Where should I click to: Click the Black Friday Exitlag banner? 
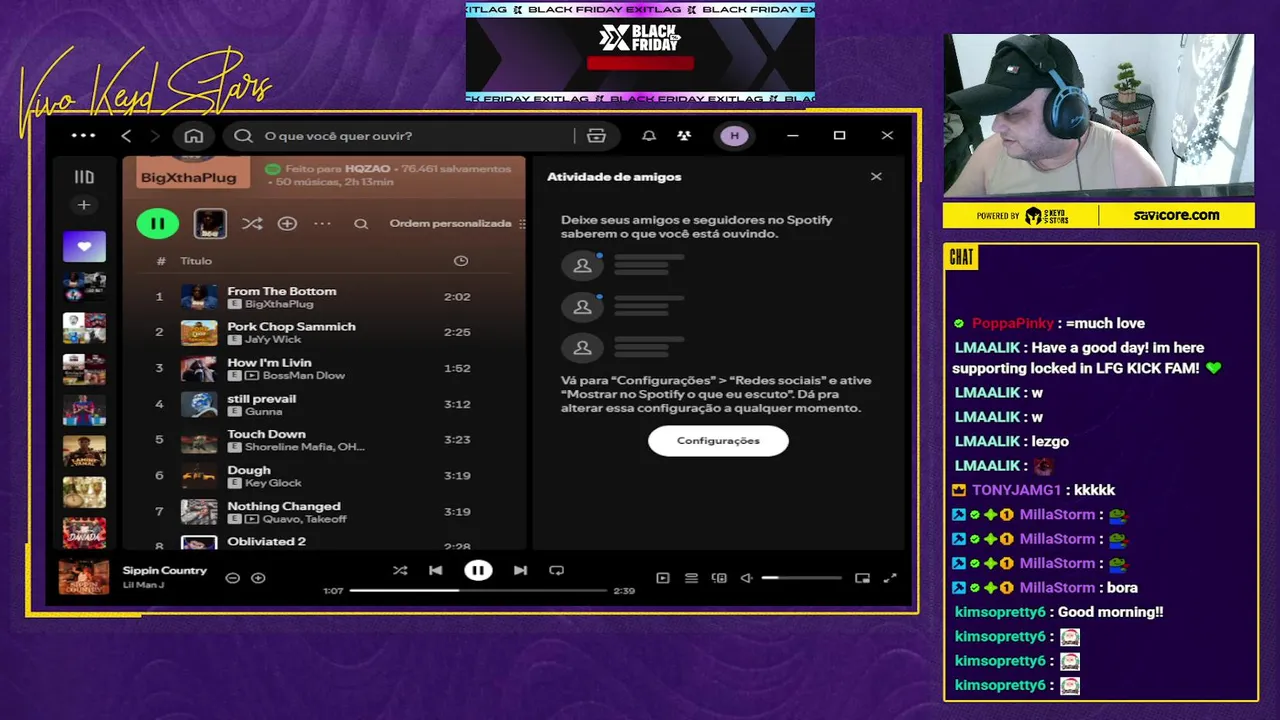tap(640, 52)
